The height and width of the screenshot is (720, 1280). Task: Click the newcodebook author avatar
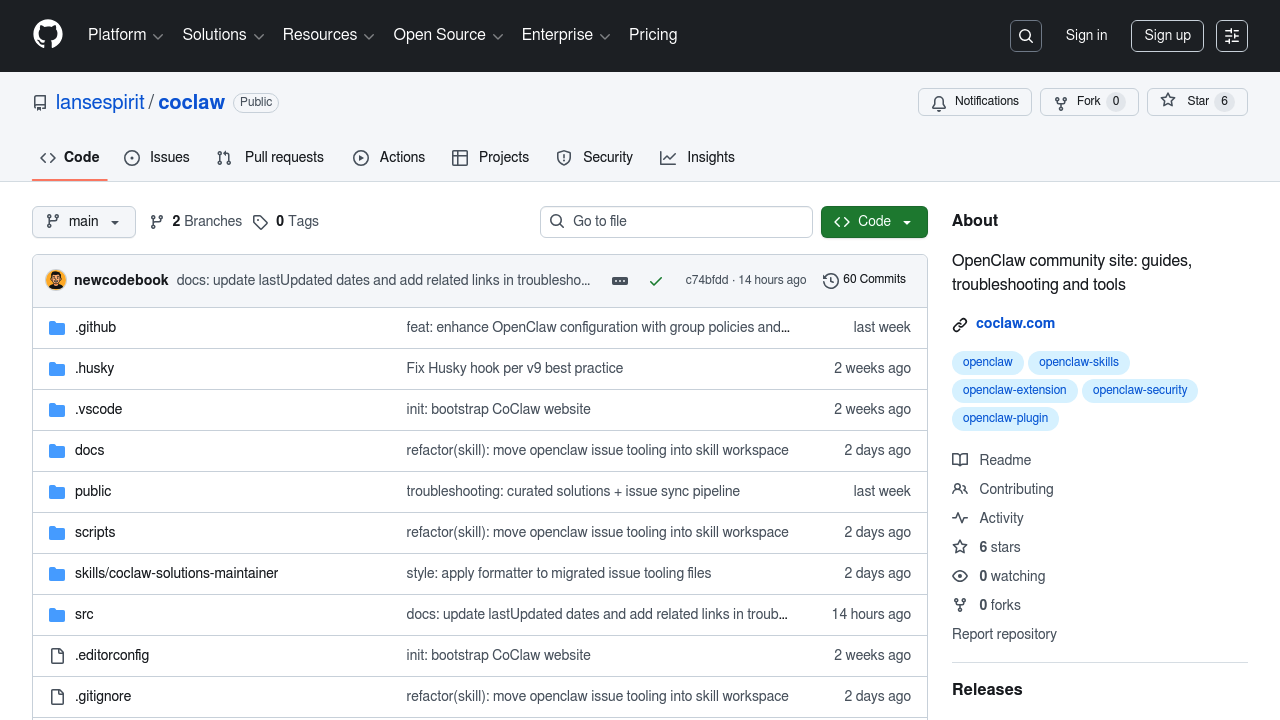(56, 280)
